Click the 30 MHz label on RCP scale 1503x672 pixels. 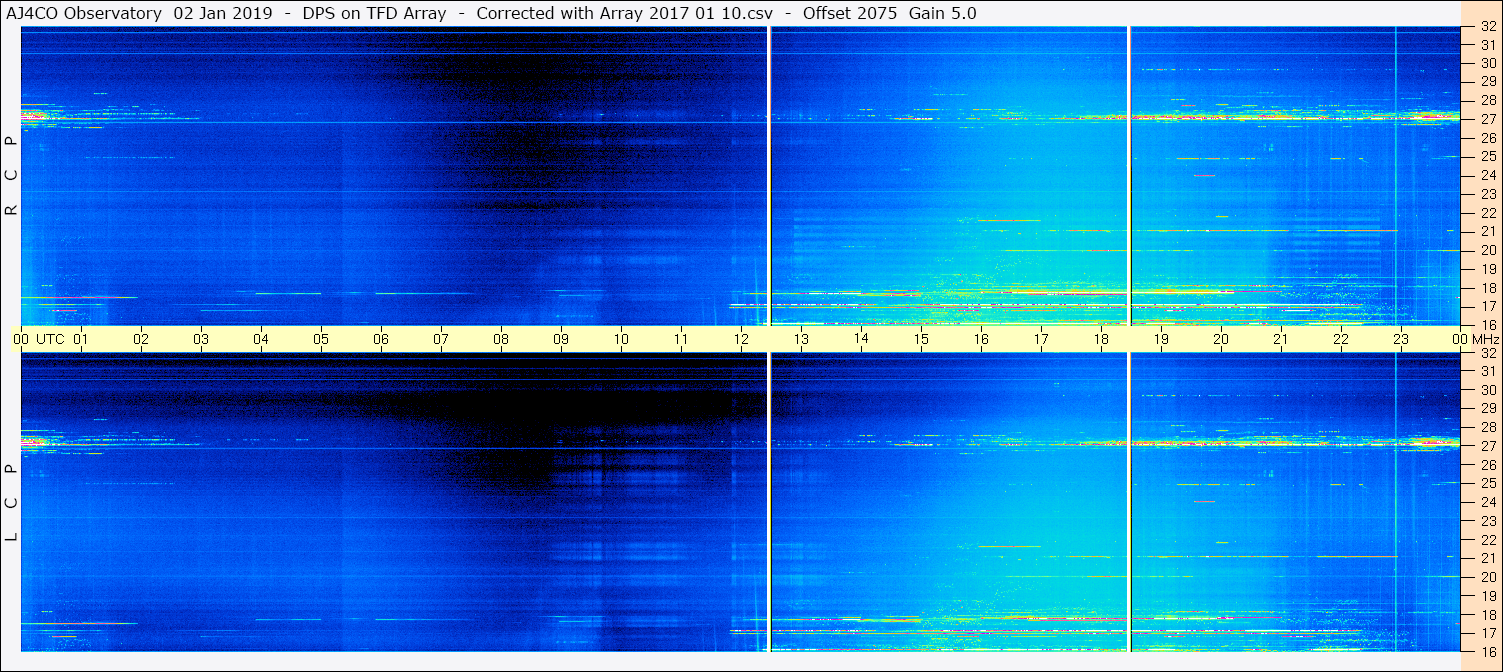tap(1487, 63)
